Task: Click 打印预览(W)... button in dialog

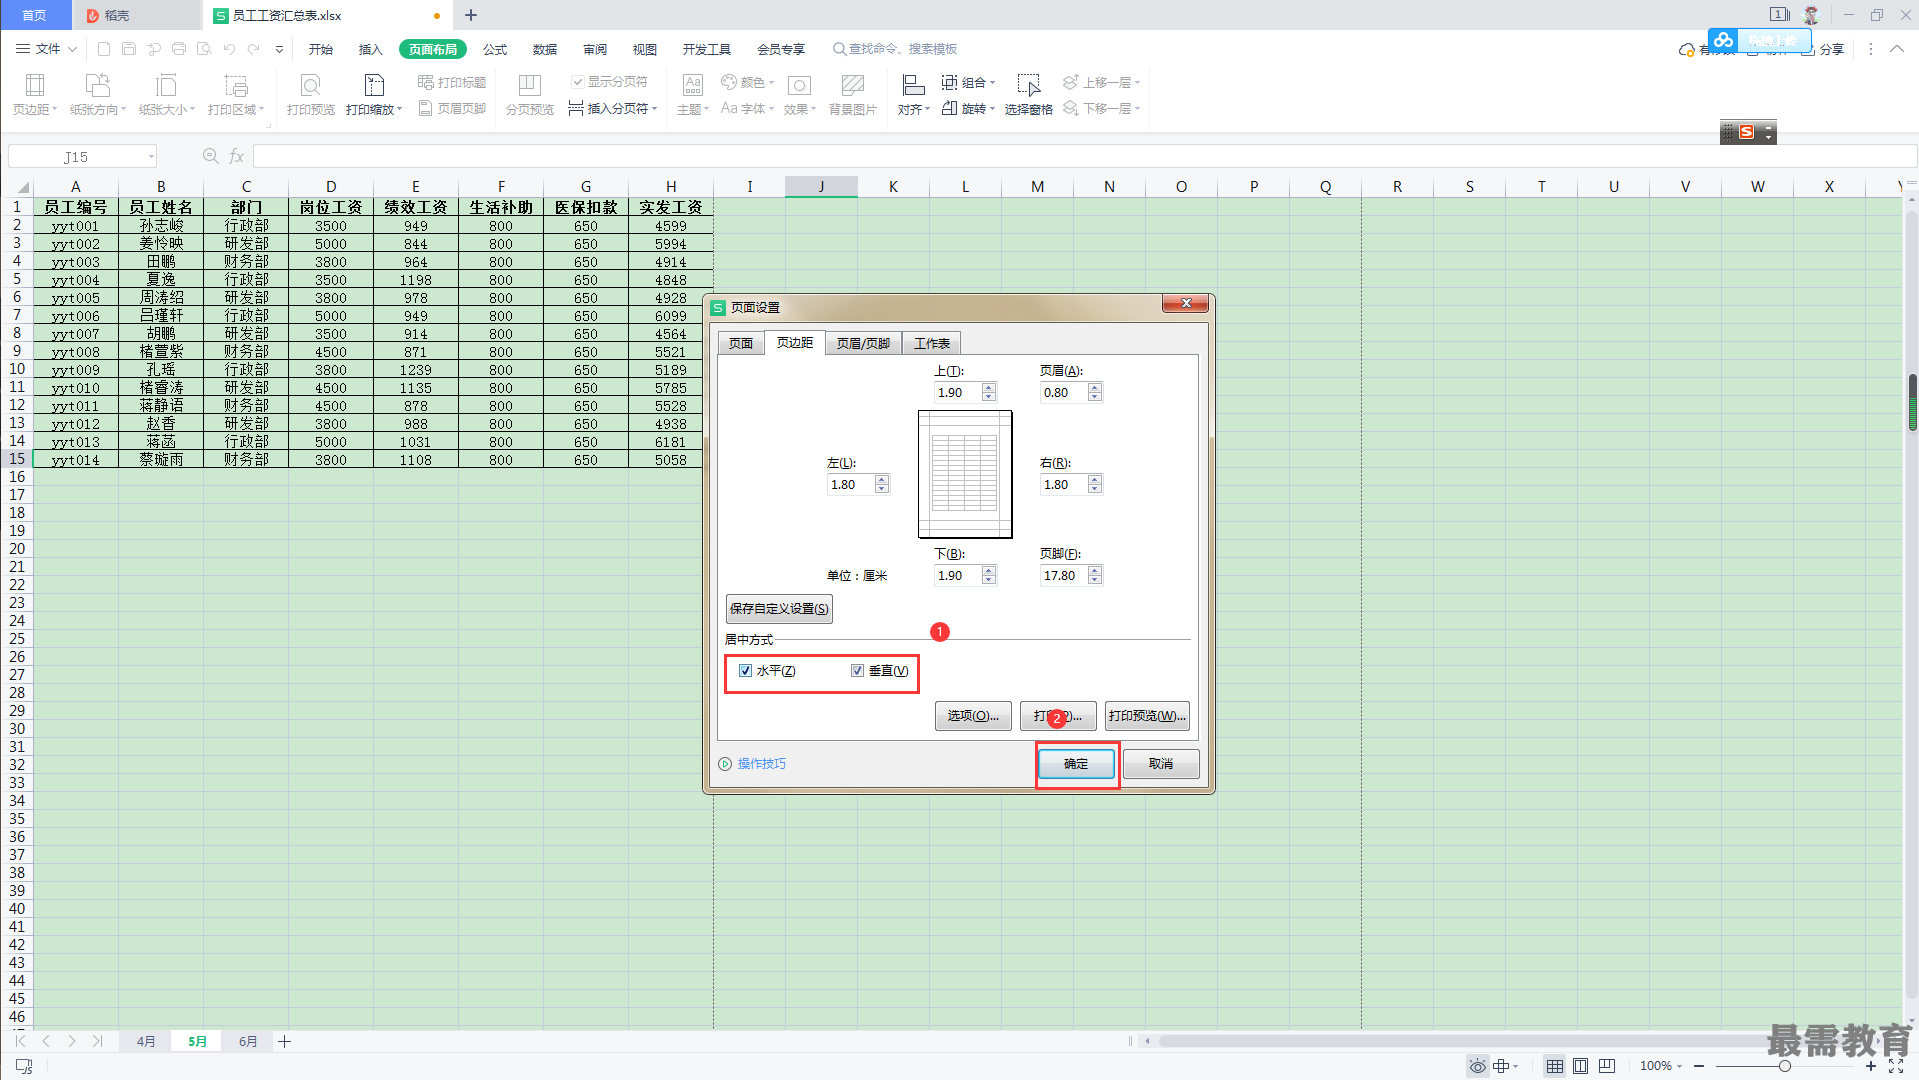Action: point(1147,716)
